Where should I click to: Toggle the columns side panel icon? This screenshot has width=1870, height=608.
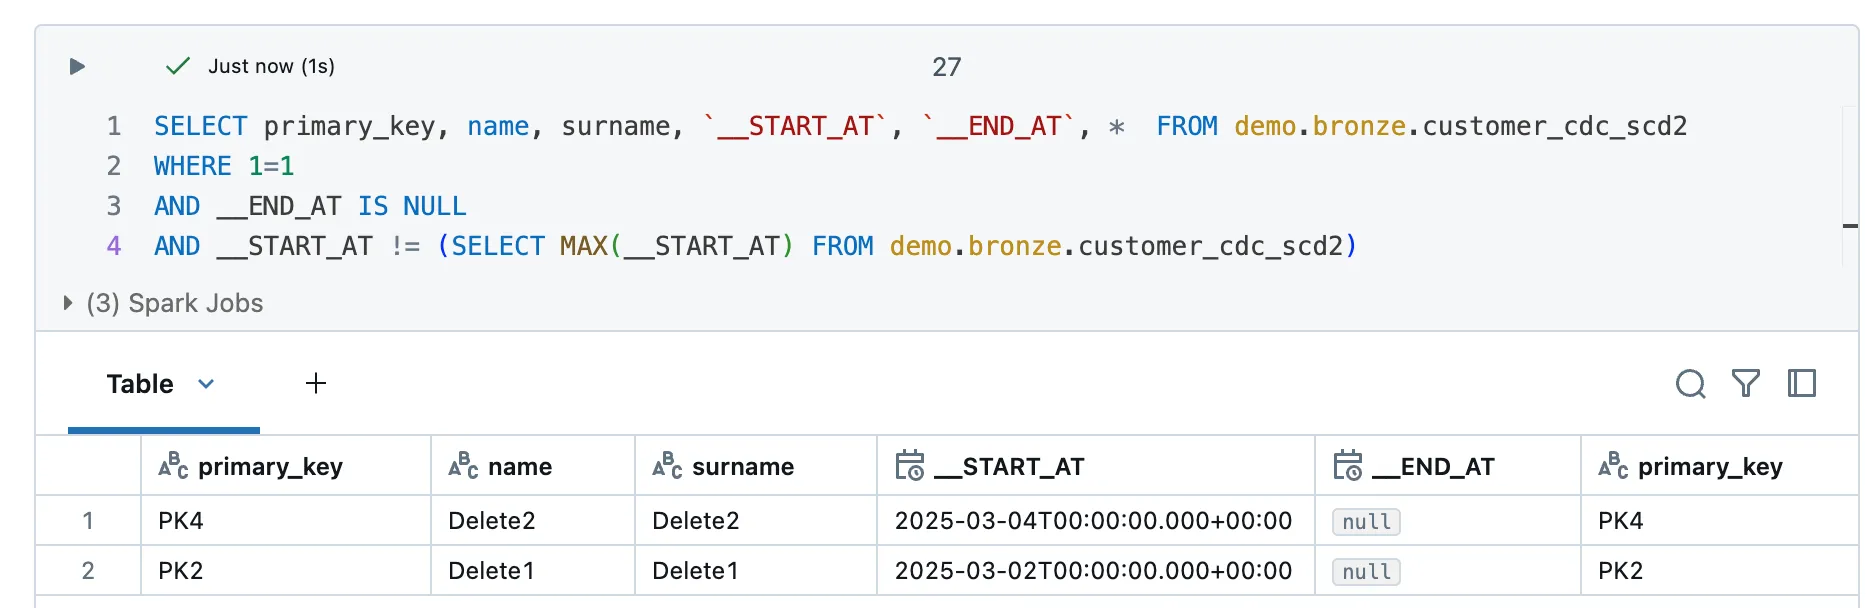coord(1801,384)
